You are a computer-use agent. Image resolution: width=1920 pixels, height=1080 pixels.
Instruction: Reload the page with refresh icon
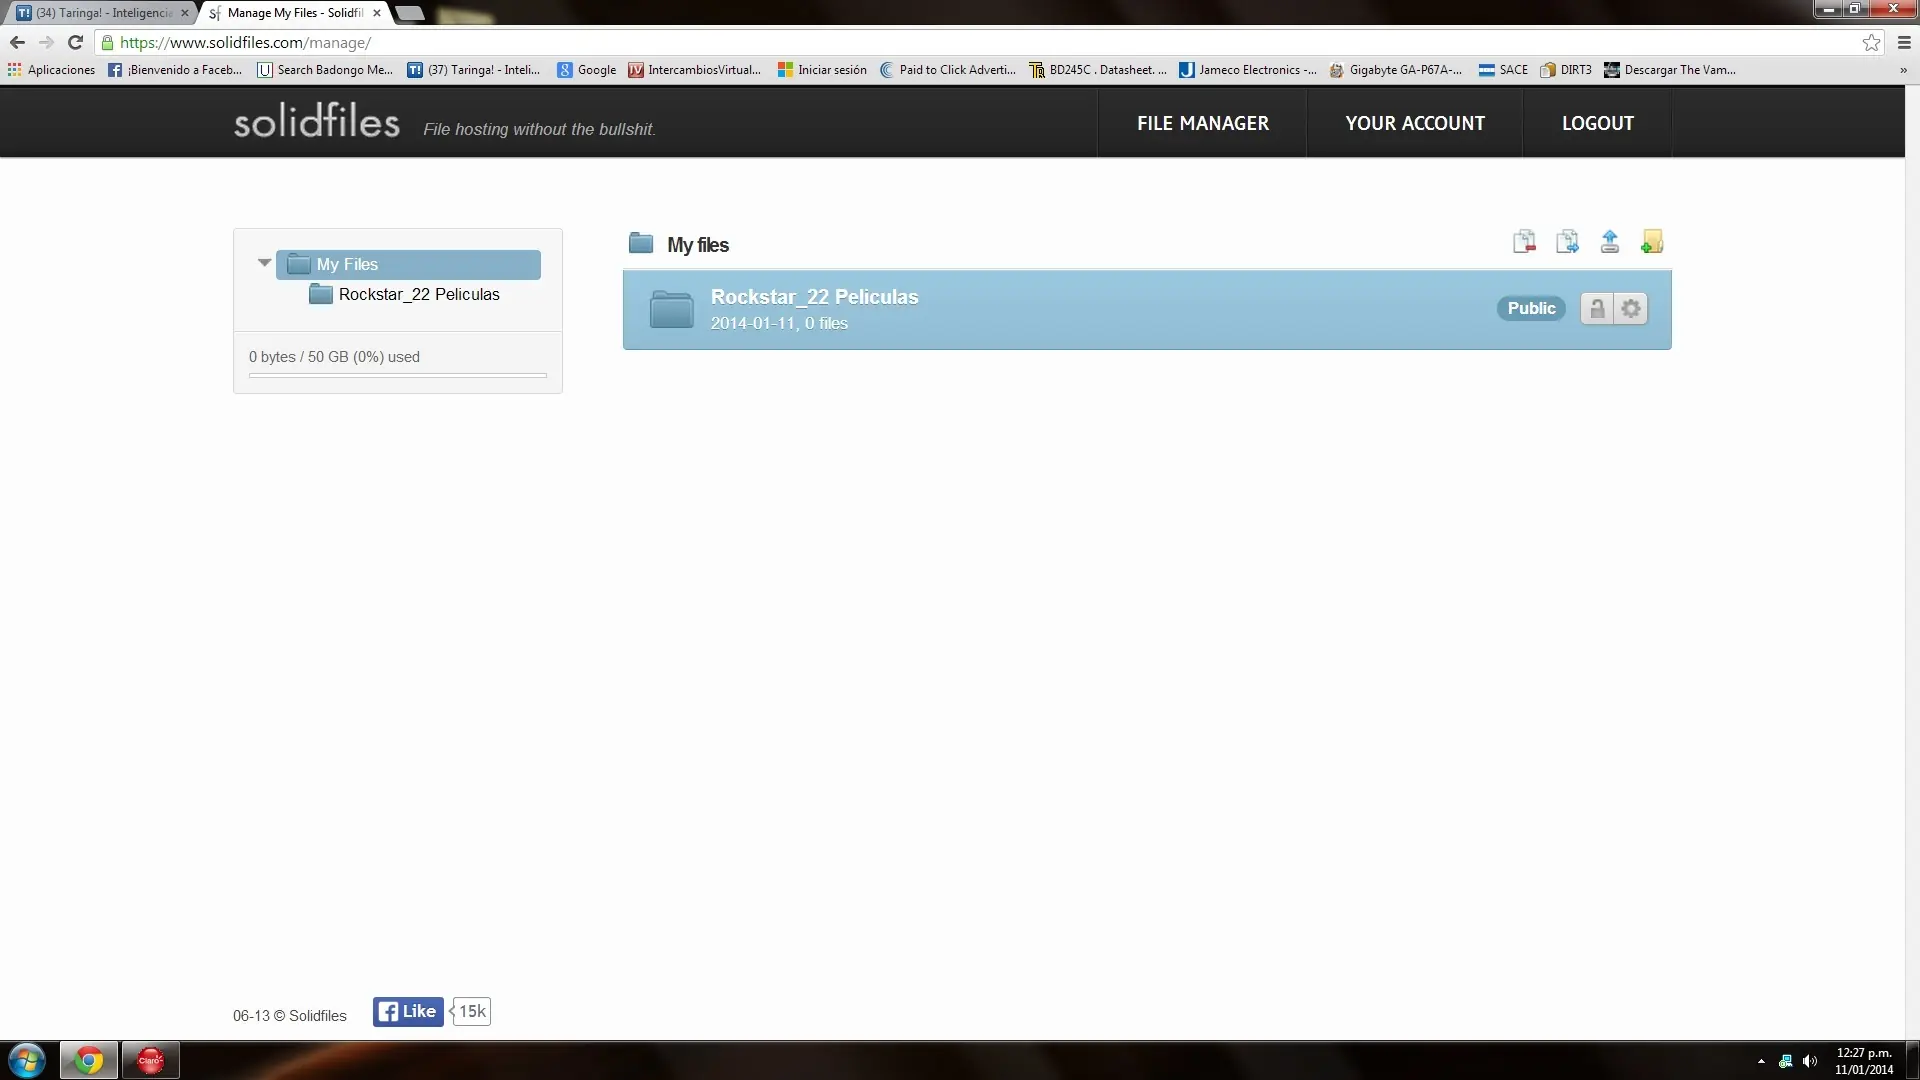click(75, 42)
